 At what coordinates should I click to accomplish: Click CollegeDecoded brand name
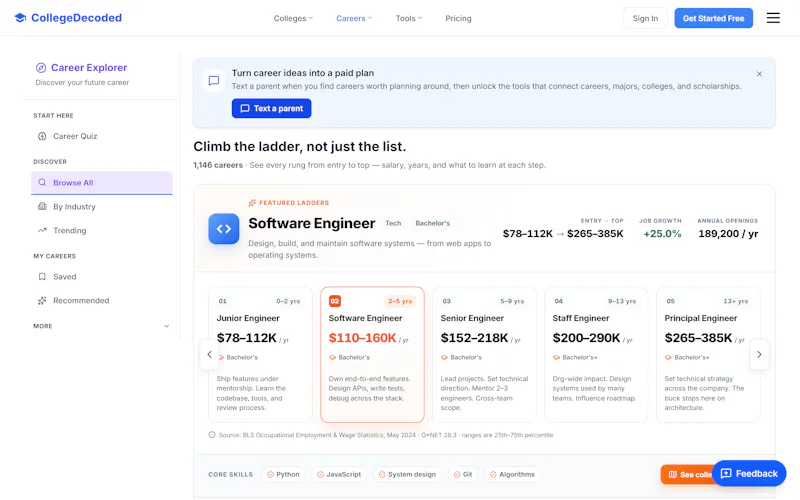click(77, 18)
